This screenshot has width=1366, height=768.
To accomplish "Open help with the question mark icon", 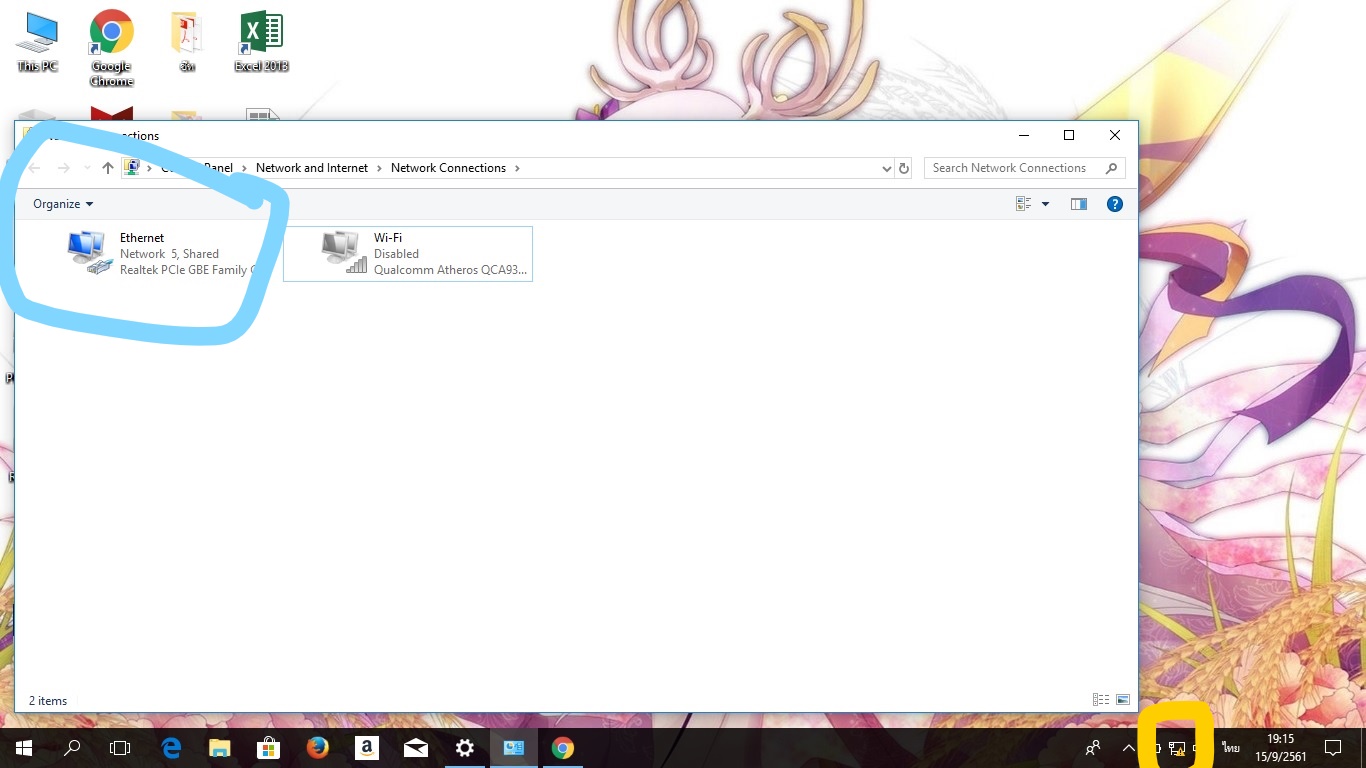I will 1115,204.
